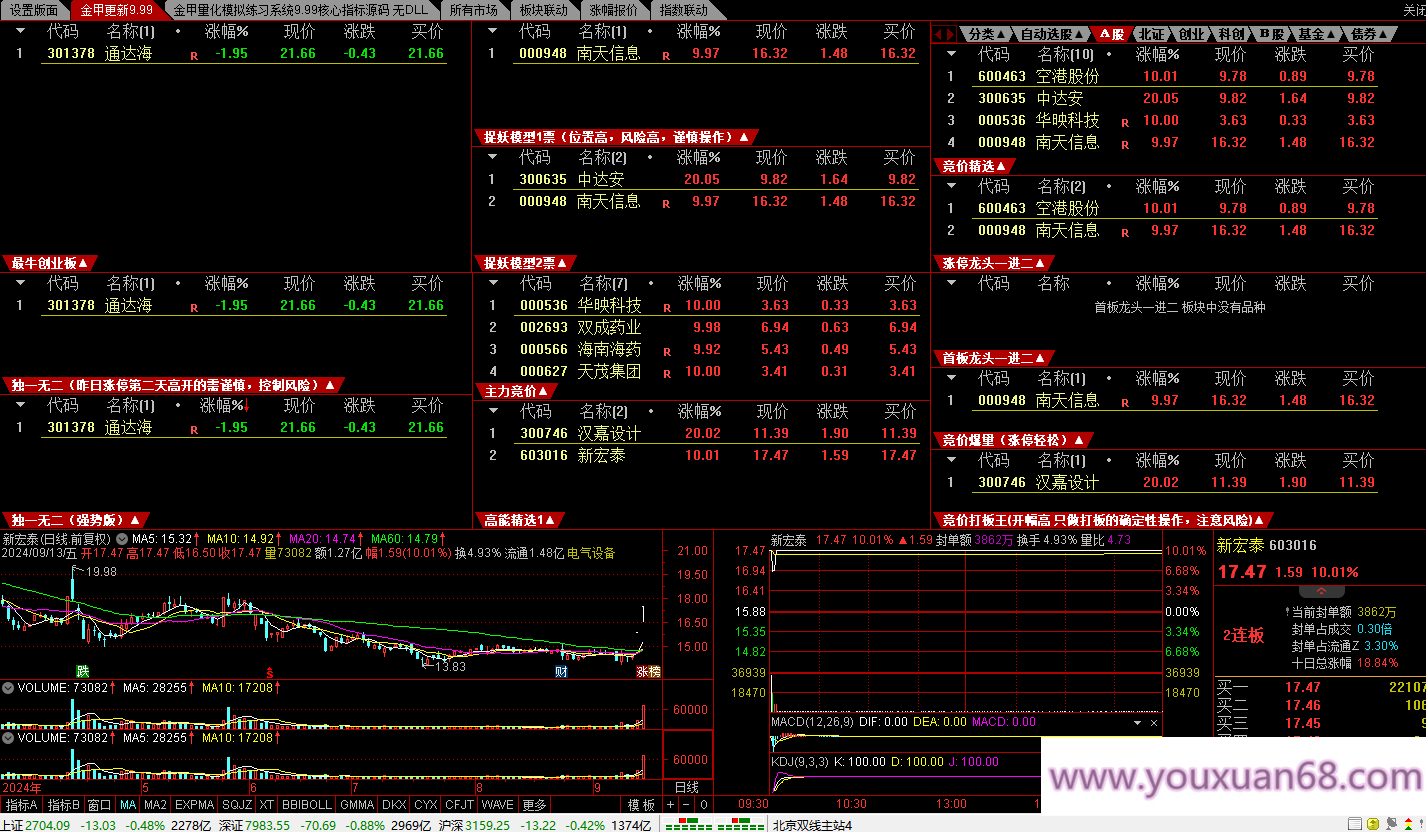The image size is (1426, 832).
Task: Click the 涨榜 marker on the K-line chart
Action: pyautogui.click(x=648, y=672)
